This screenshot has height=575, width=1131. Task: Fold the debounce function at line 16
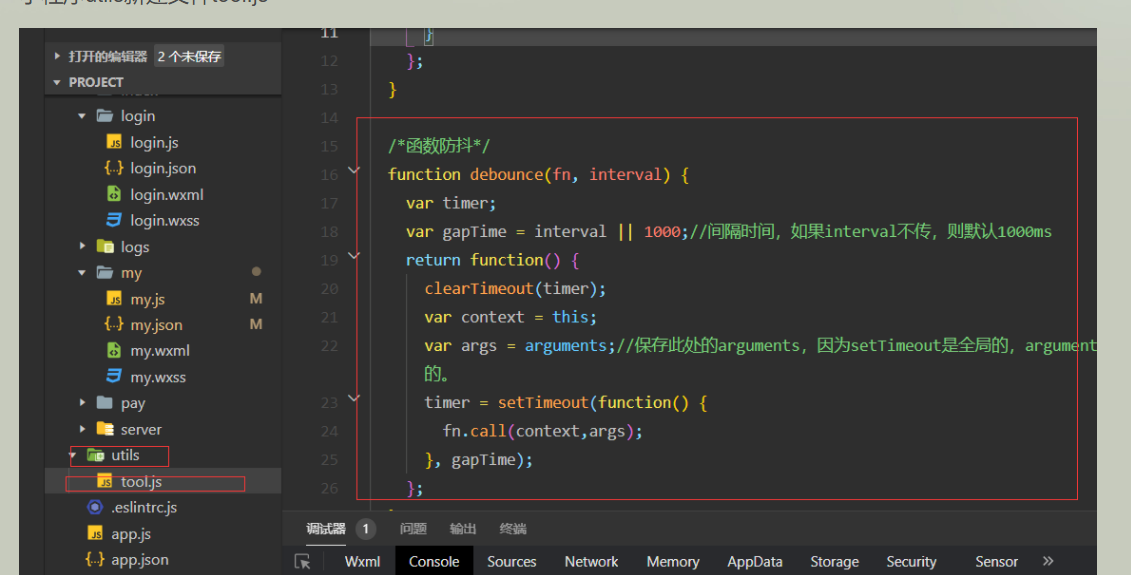tap(353, 170)
